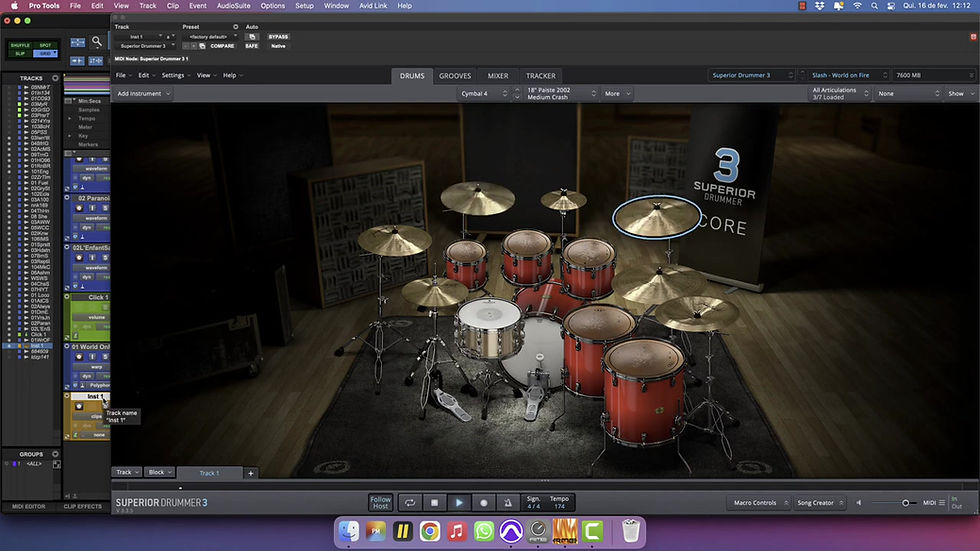Launch WhatsApp from the dock
Screen dimensions: 980x551
[484, 531]
